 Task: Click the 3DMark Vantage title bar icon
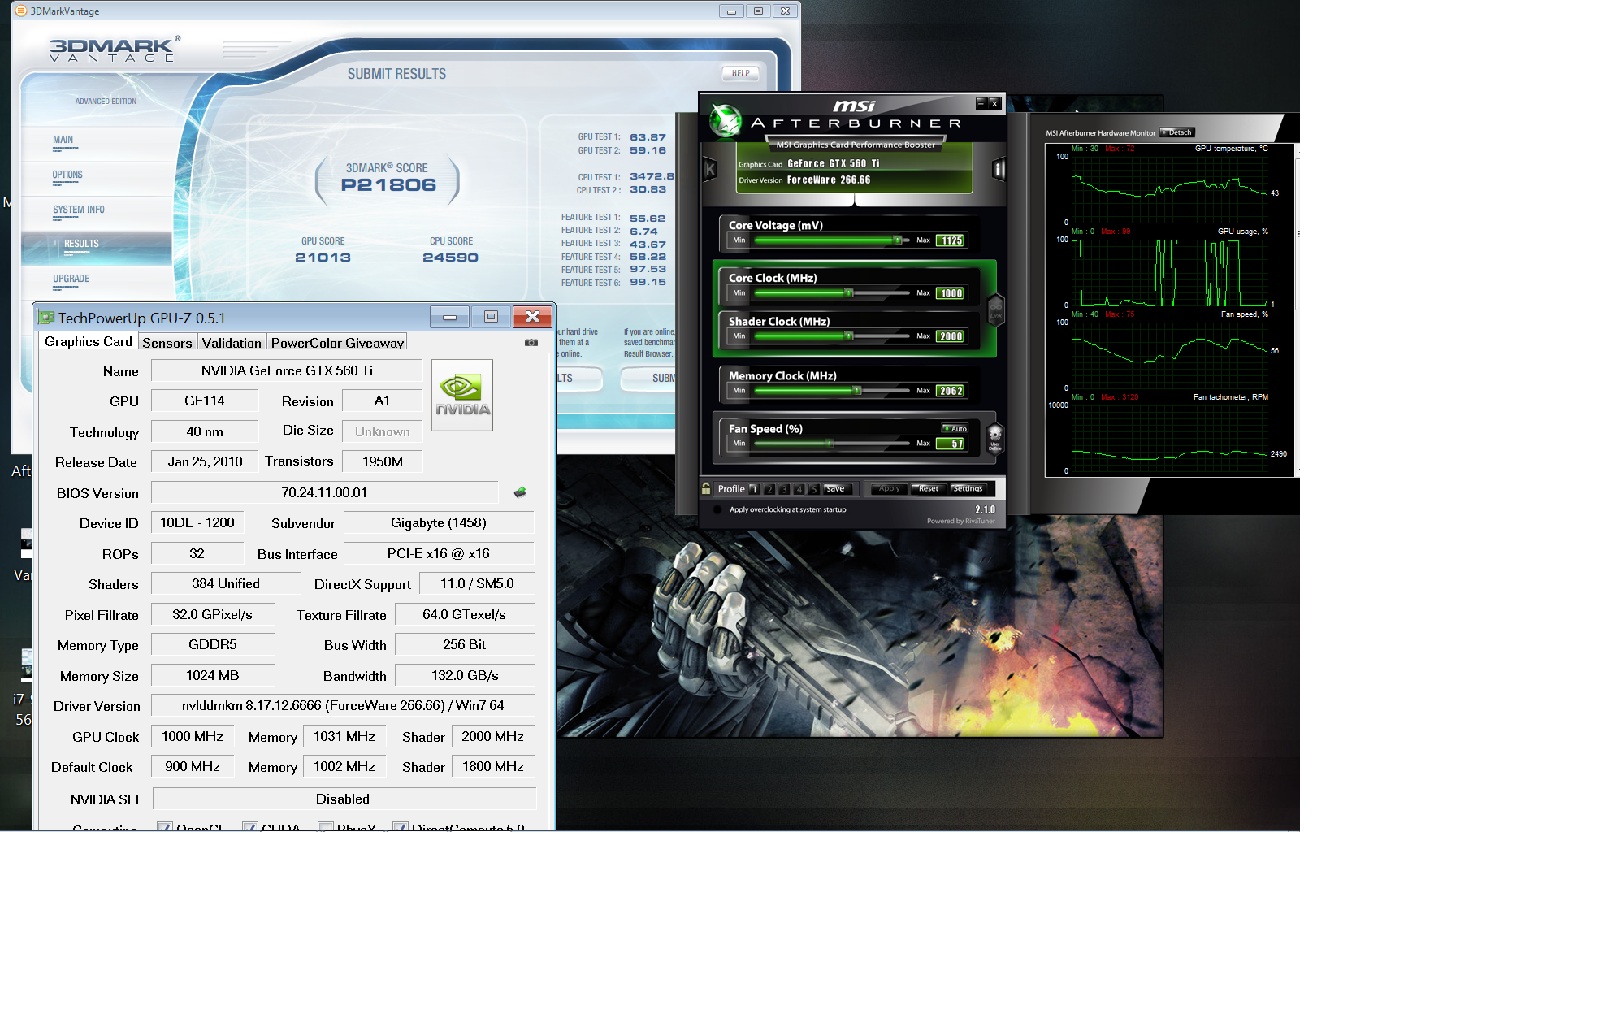tap(20, 11)
